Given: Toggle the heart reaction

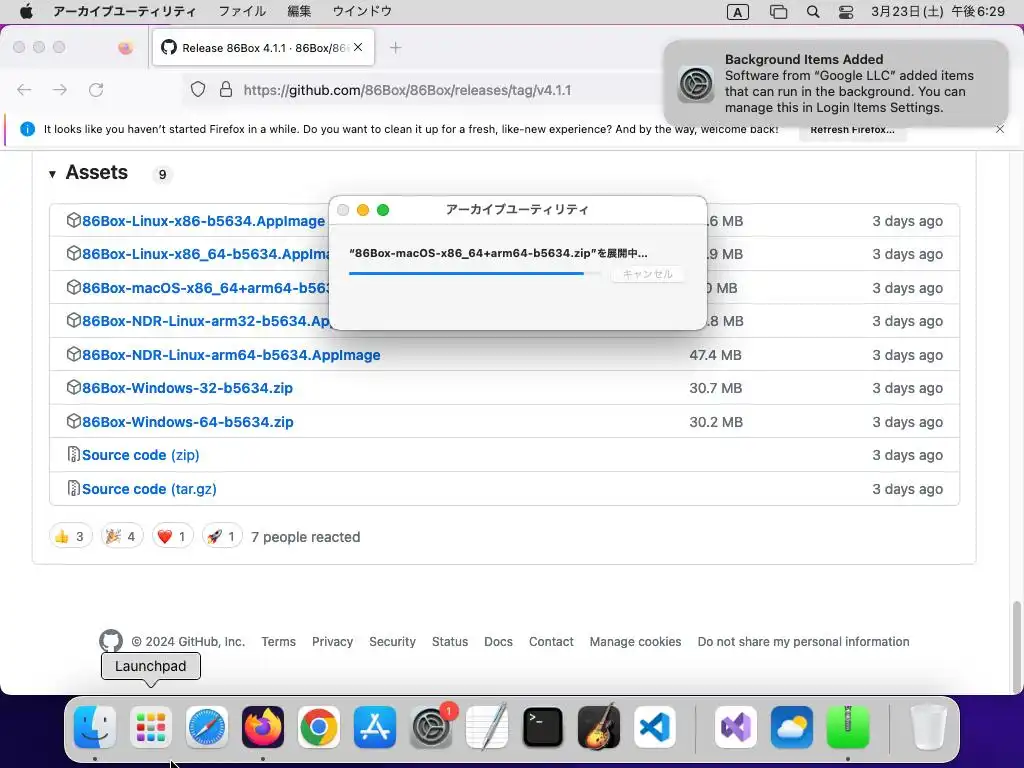Looking at the screenshot, I should pos(172,537).
